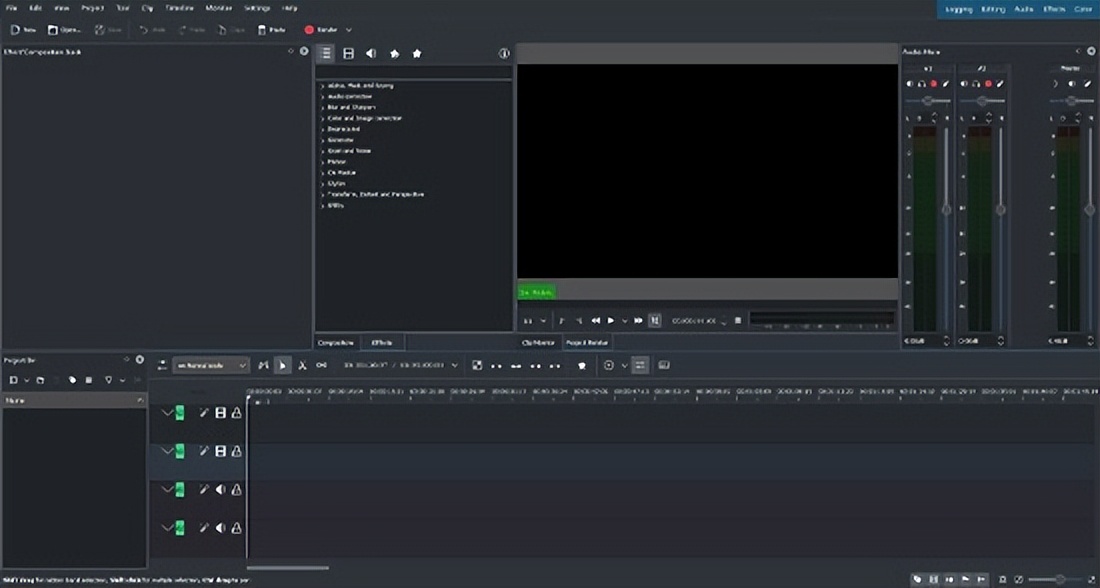This screenshot has height=588, width=1100.
Task: Select the Razor scissors tool
Action: tap(302, 366)
